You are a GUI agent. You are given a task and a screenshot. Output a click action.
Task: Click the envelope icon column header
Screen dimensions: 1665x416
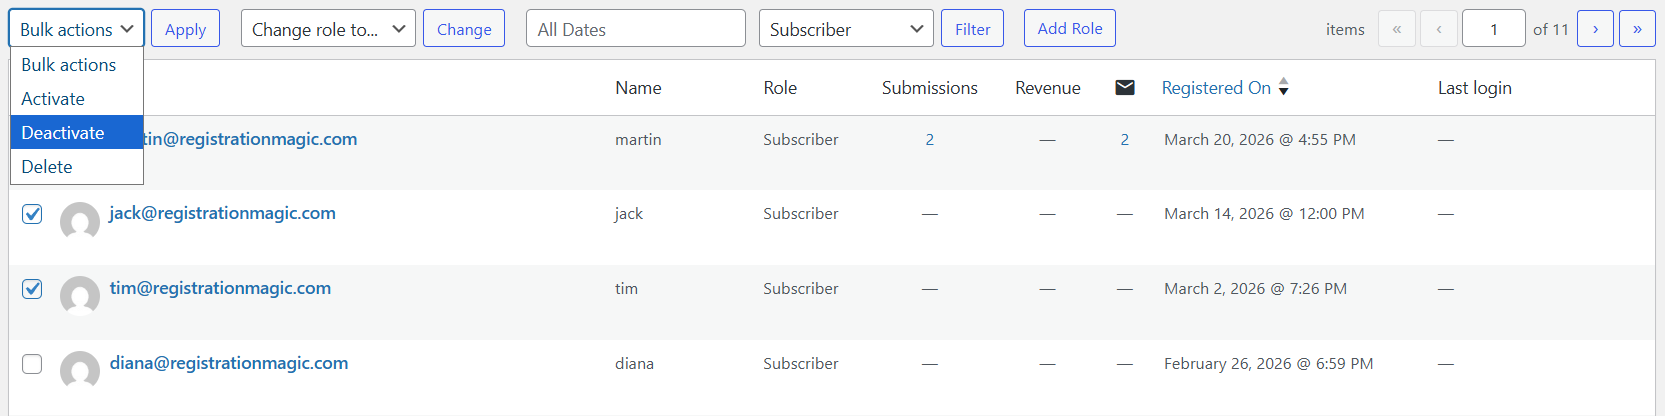pos(1124,88)
